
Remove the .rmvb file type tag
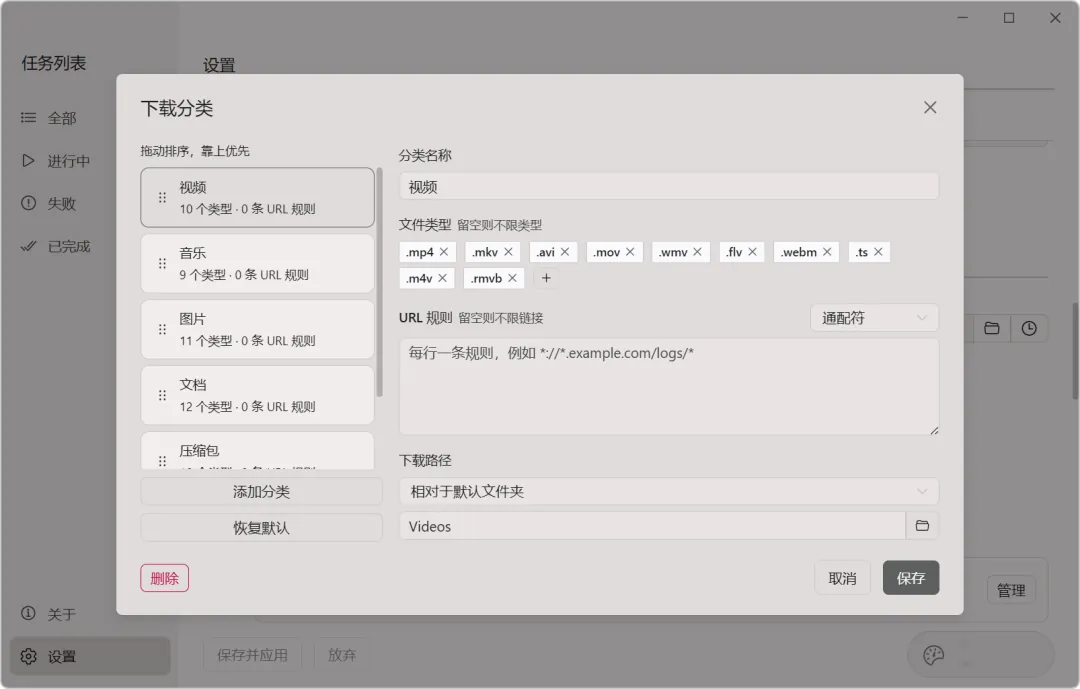click(512, 278)
